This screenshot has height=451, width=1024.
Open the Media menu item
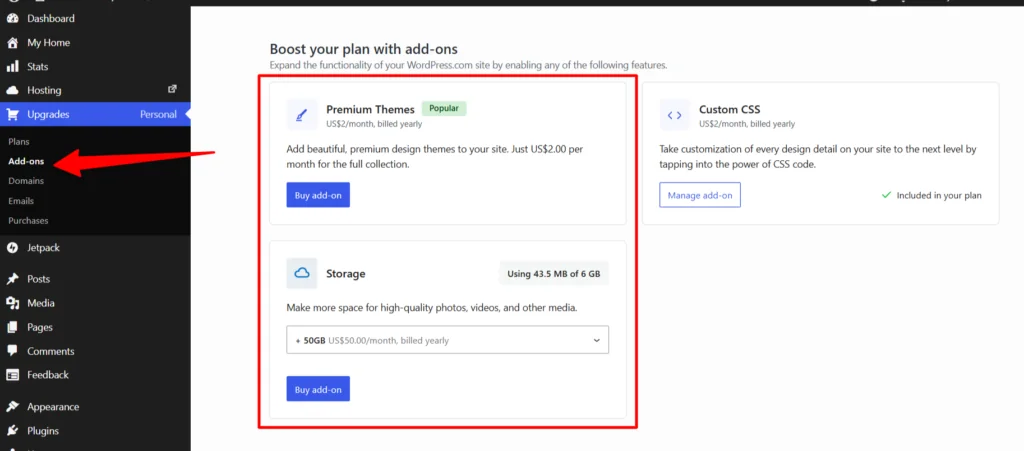(x=95, y=303)
